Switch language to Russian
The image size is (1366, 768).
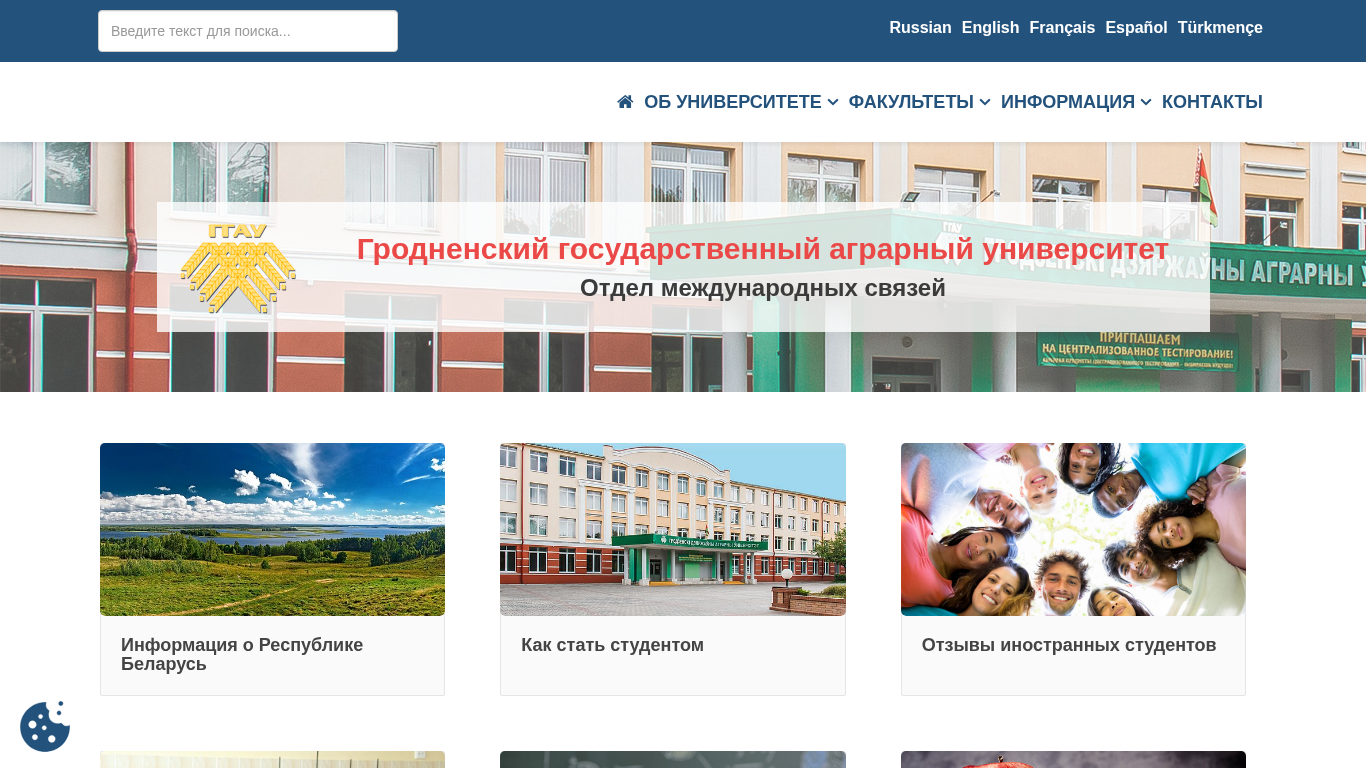pyautogui.click(x=920, y=28)
